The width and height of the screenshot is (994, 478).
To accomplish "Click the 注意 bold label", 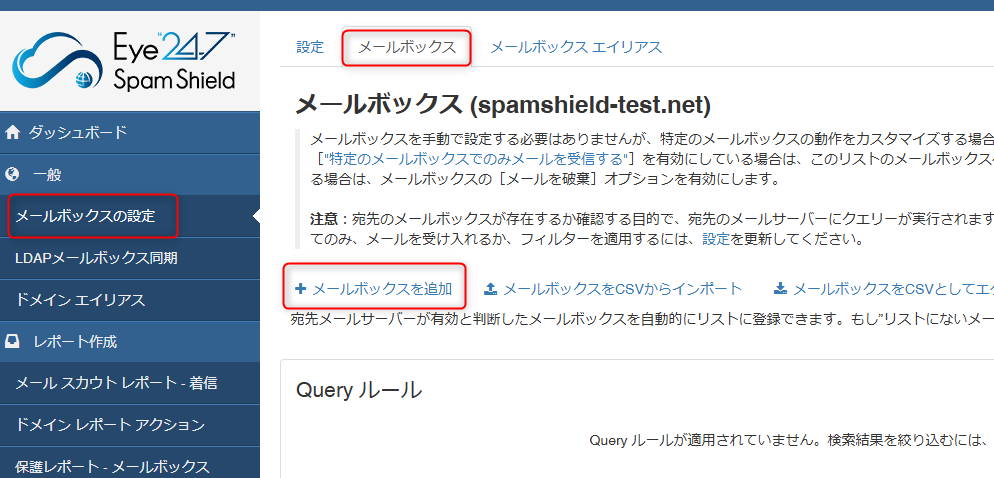I will [323, 219].
